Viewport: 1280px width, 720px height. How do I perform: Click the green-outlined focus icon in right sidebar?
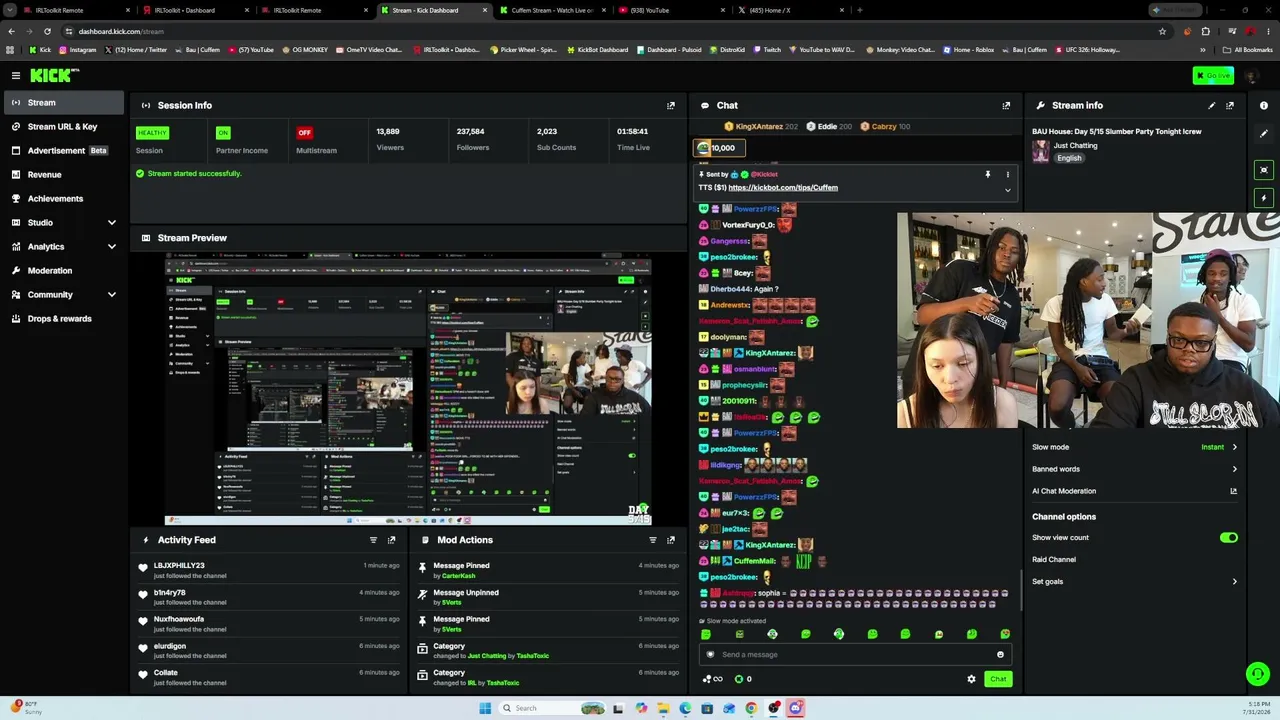1264,170
